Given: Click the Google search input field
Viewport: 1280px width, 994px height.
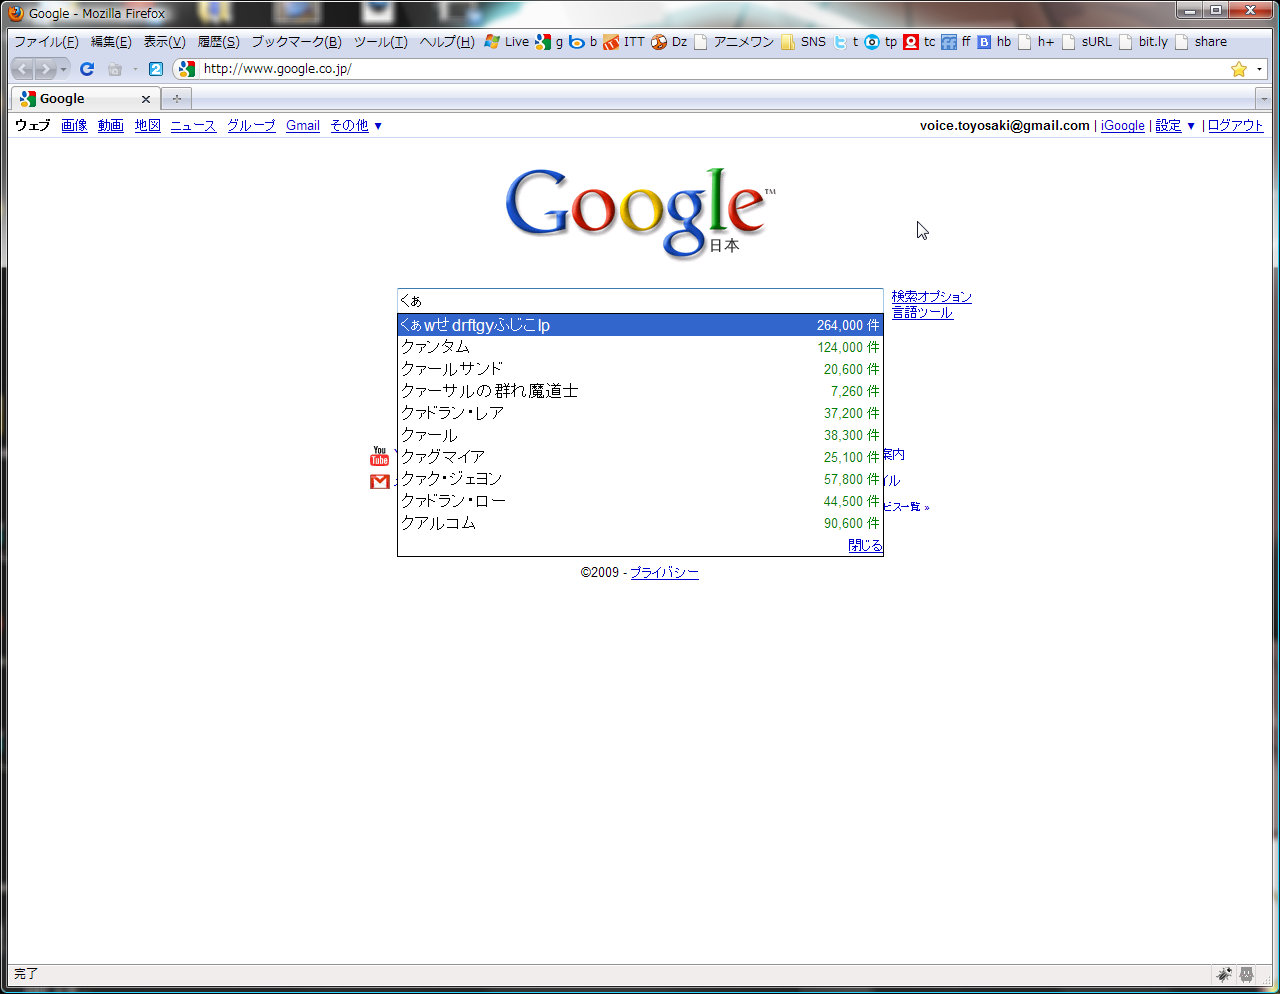Looking at the screenshot, I should [x=640, y=301].
